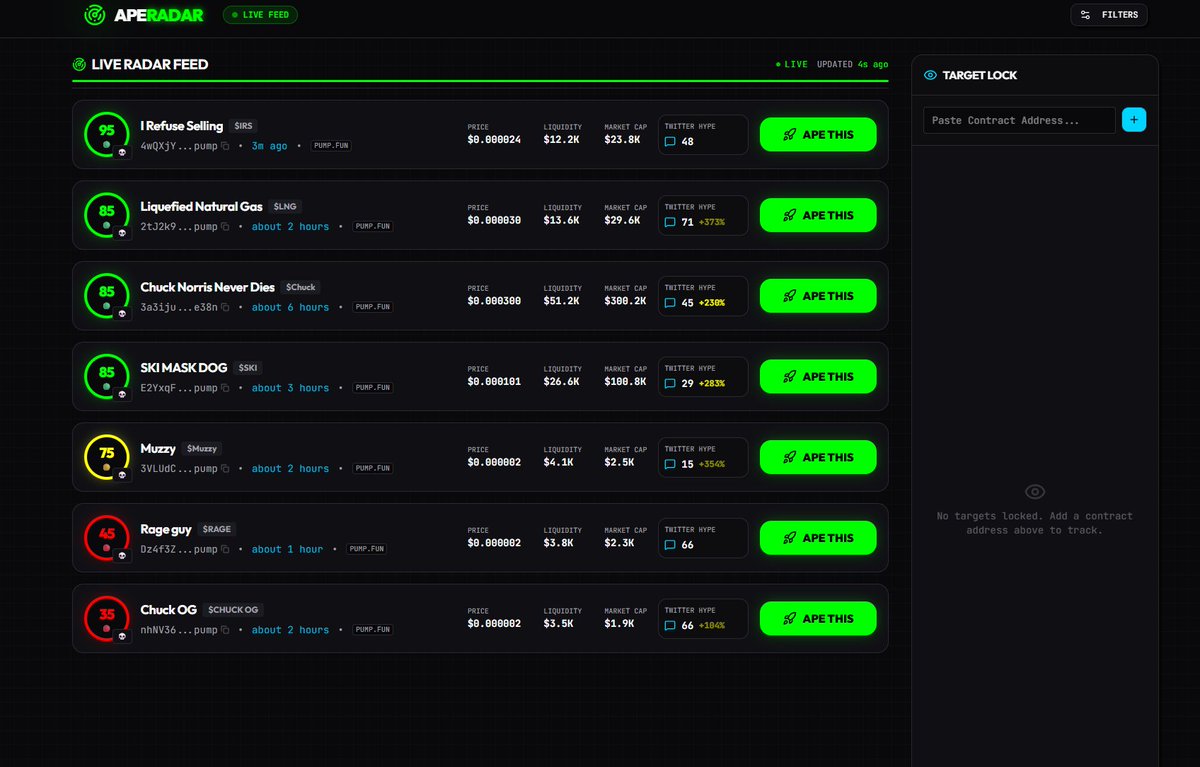Click the 85 score ring for SKI MASK DOG

coord(107,377)
